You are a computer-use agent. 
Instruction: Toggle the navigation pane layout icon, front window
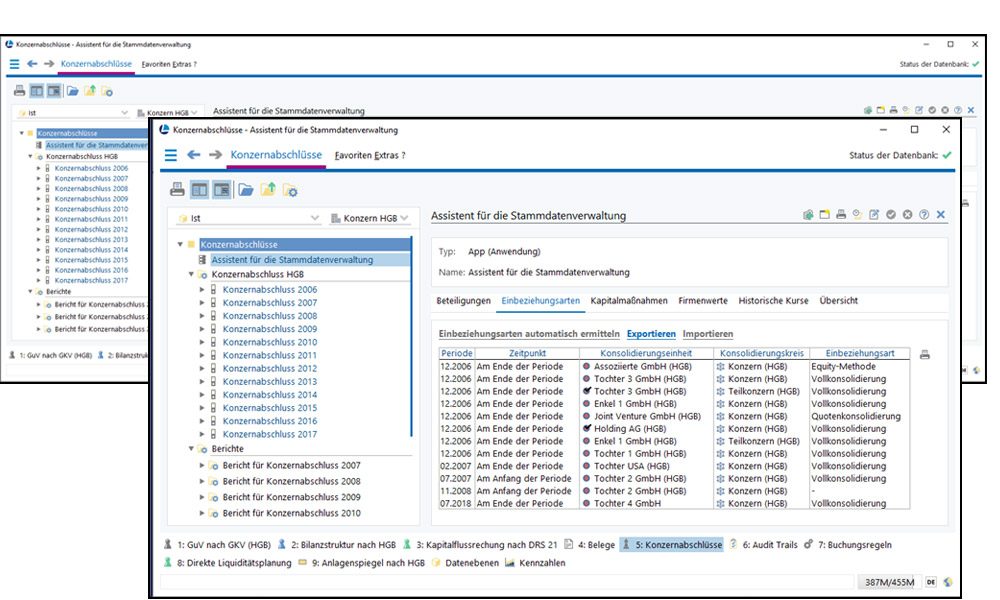199,189
